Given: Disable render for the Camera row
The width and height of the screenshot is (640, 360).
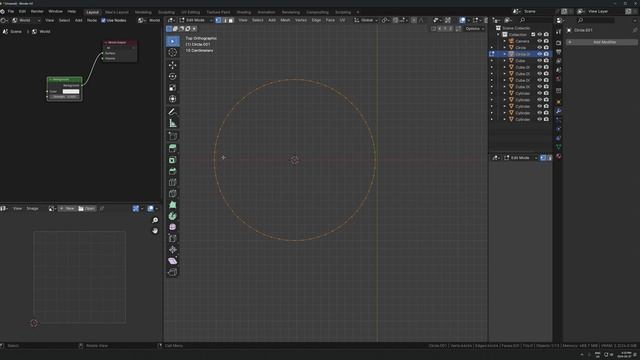Looking at the screenshot, I should tap(546, 41).
